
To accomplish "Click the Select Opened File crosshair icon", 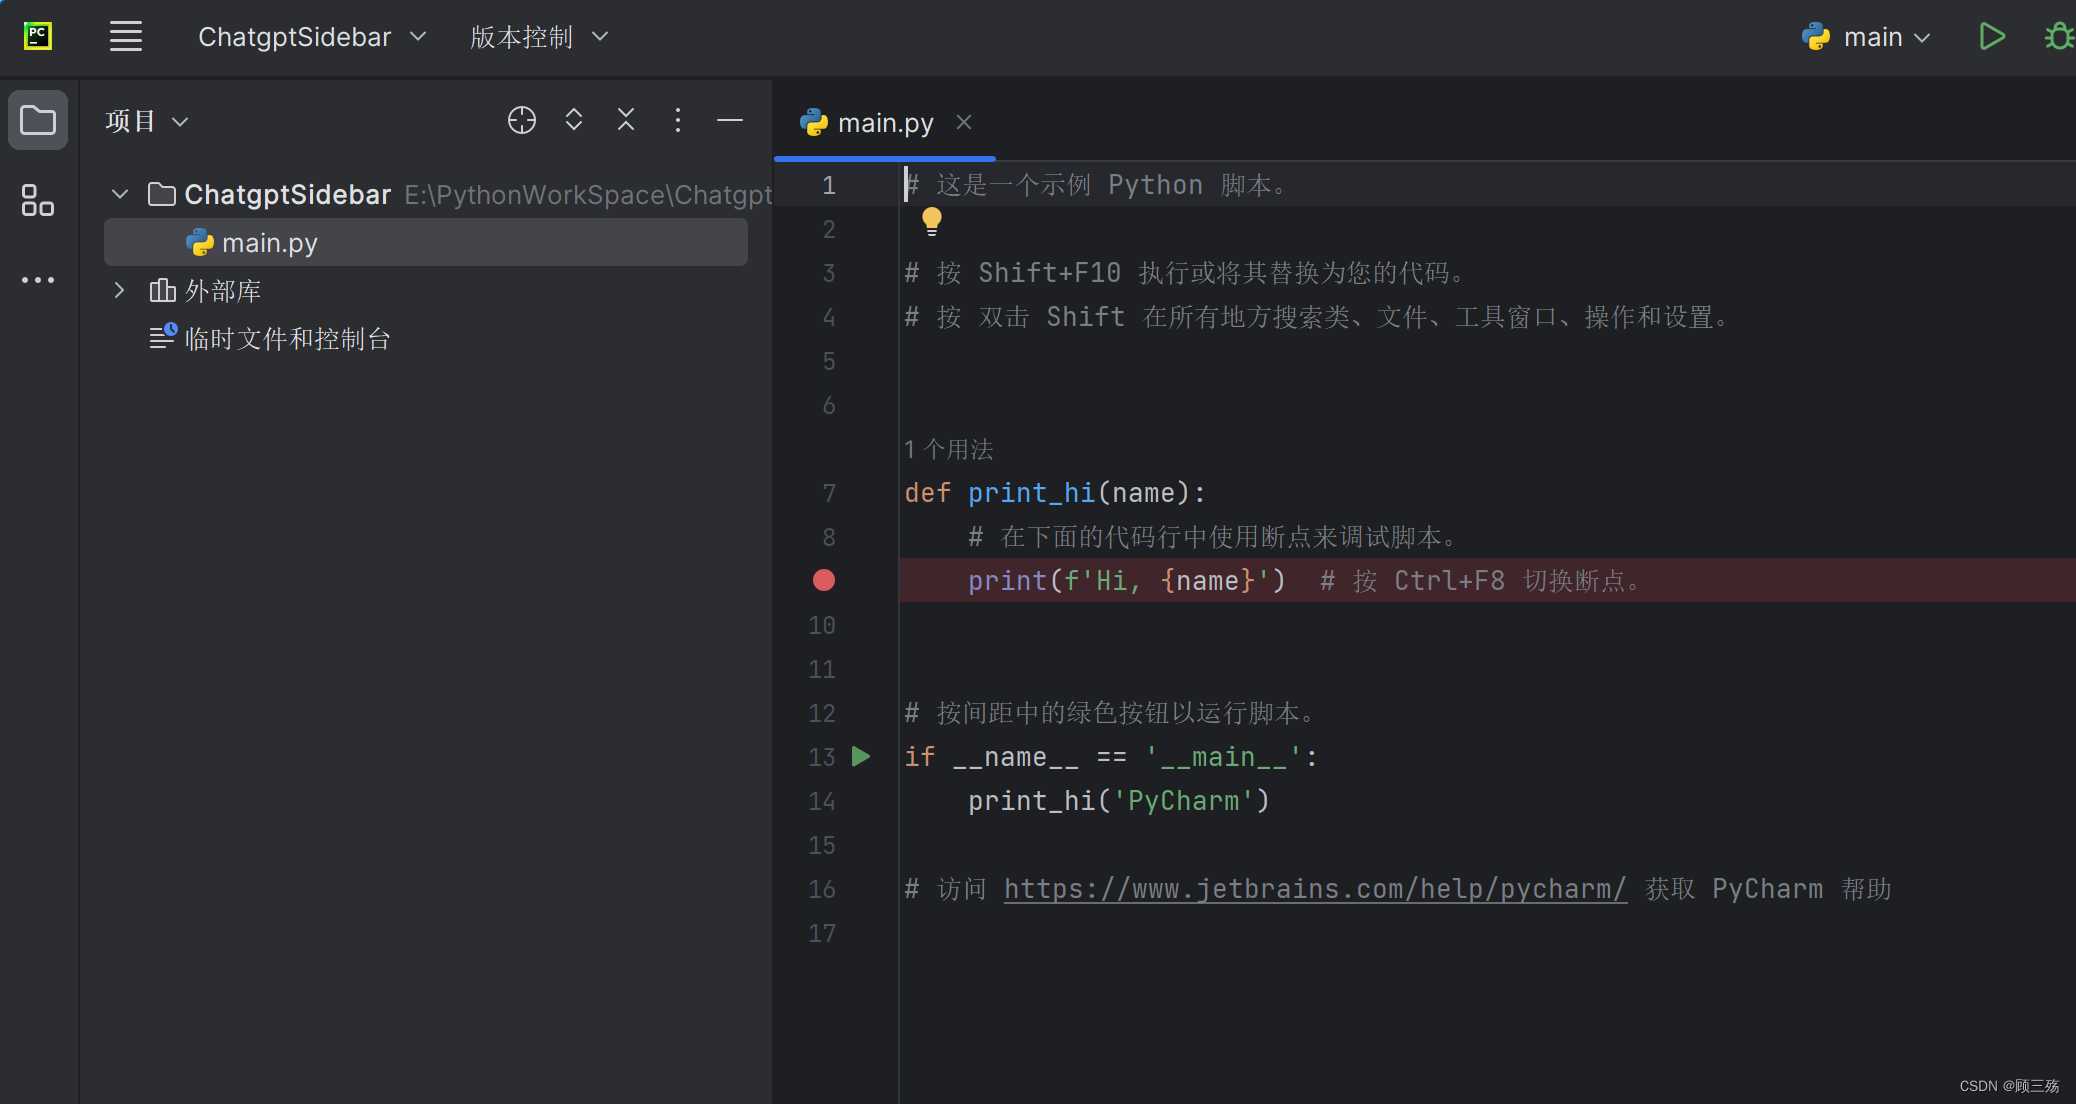I will click(522, 120).
